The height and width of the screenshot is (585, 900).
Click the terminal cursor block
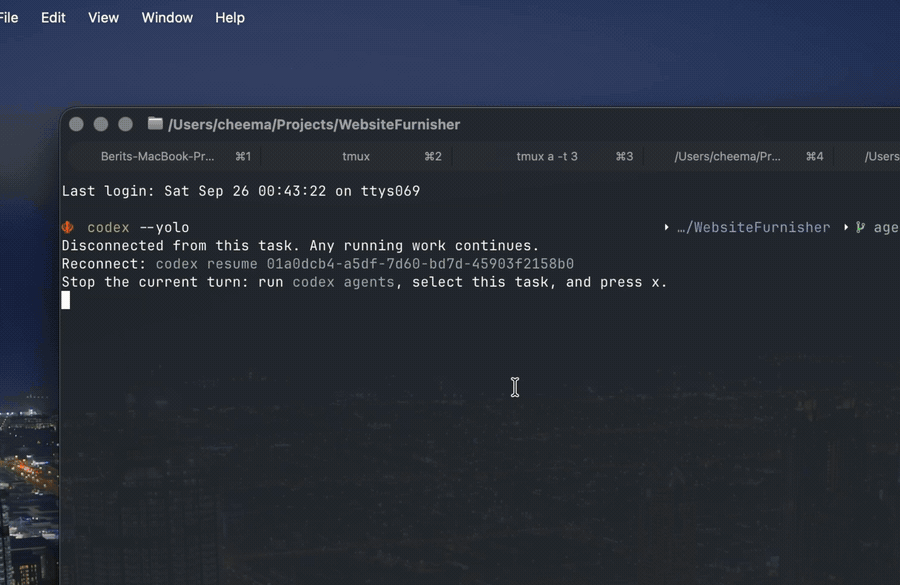(x=66, y=300)
